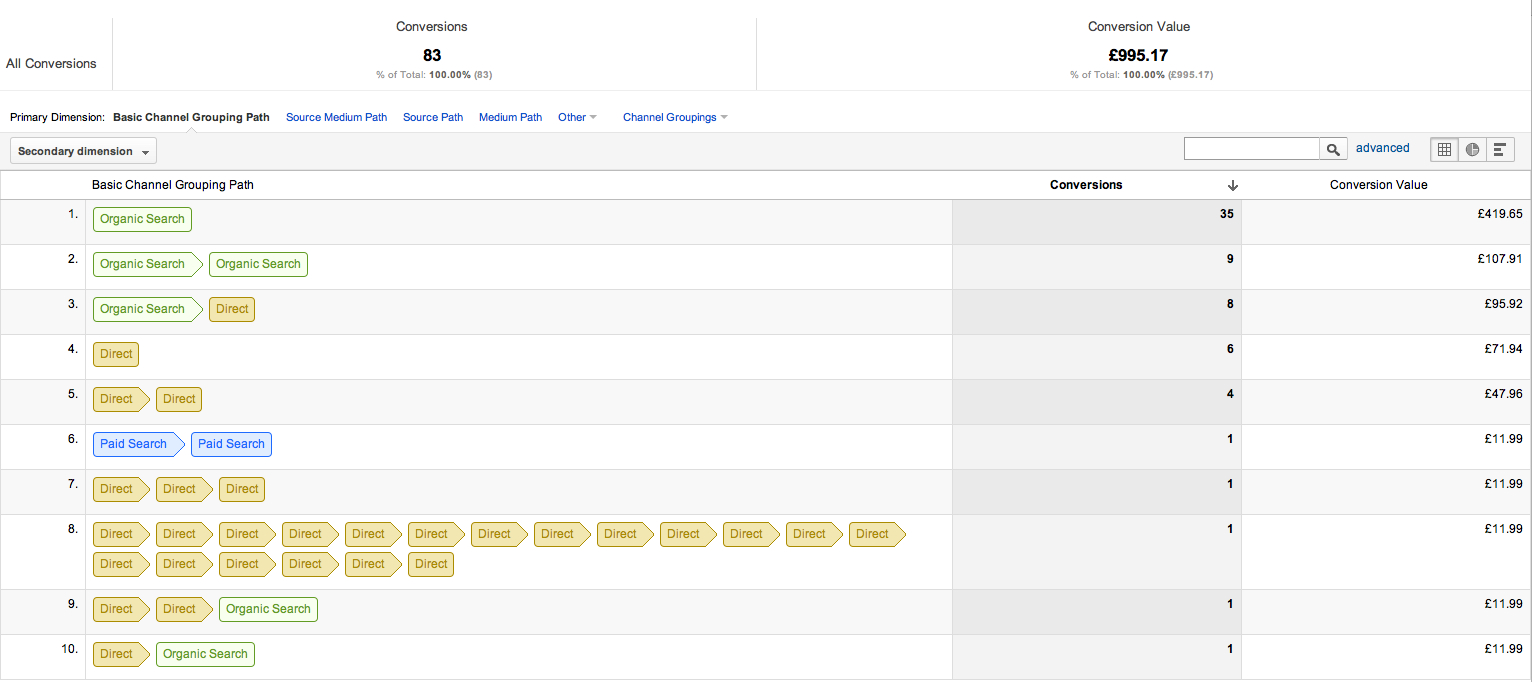This screenshot has width=1532, height=682.
Task: Select Medium Path dimension
Action: point(510,117)
